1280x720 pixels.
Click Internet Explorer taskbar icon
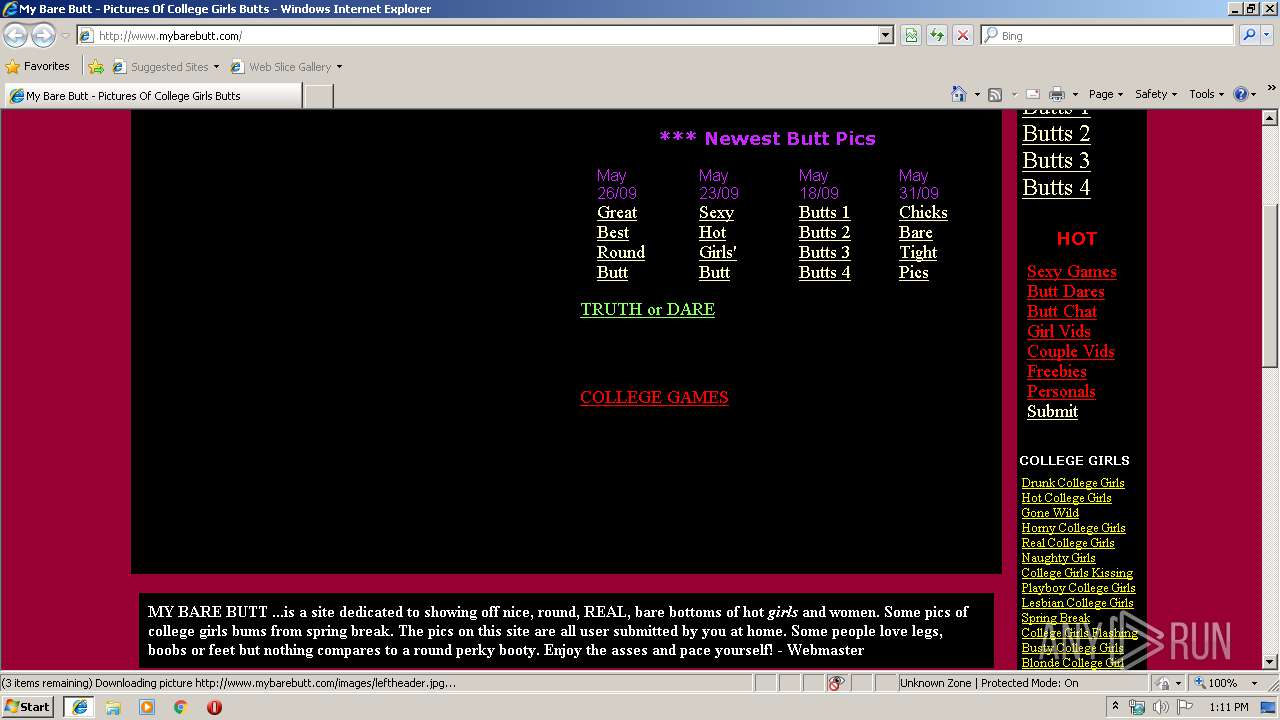[x=79, y=706]
